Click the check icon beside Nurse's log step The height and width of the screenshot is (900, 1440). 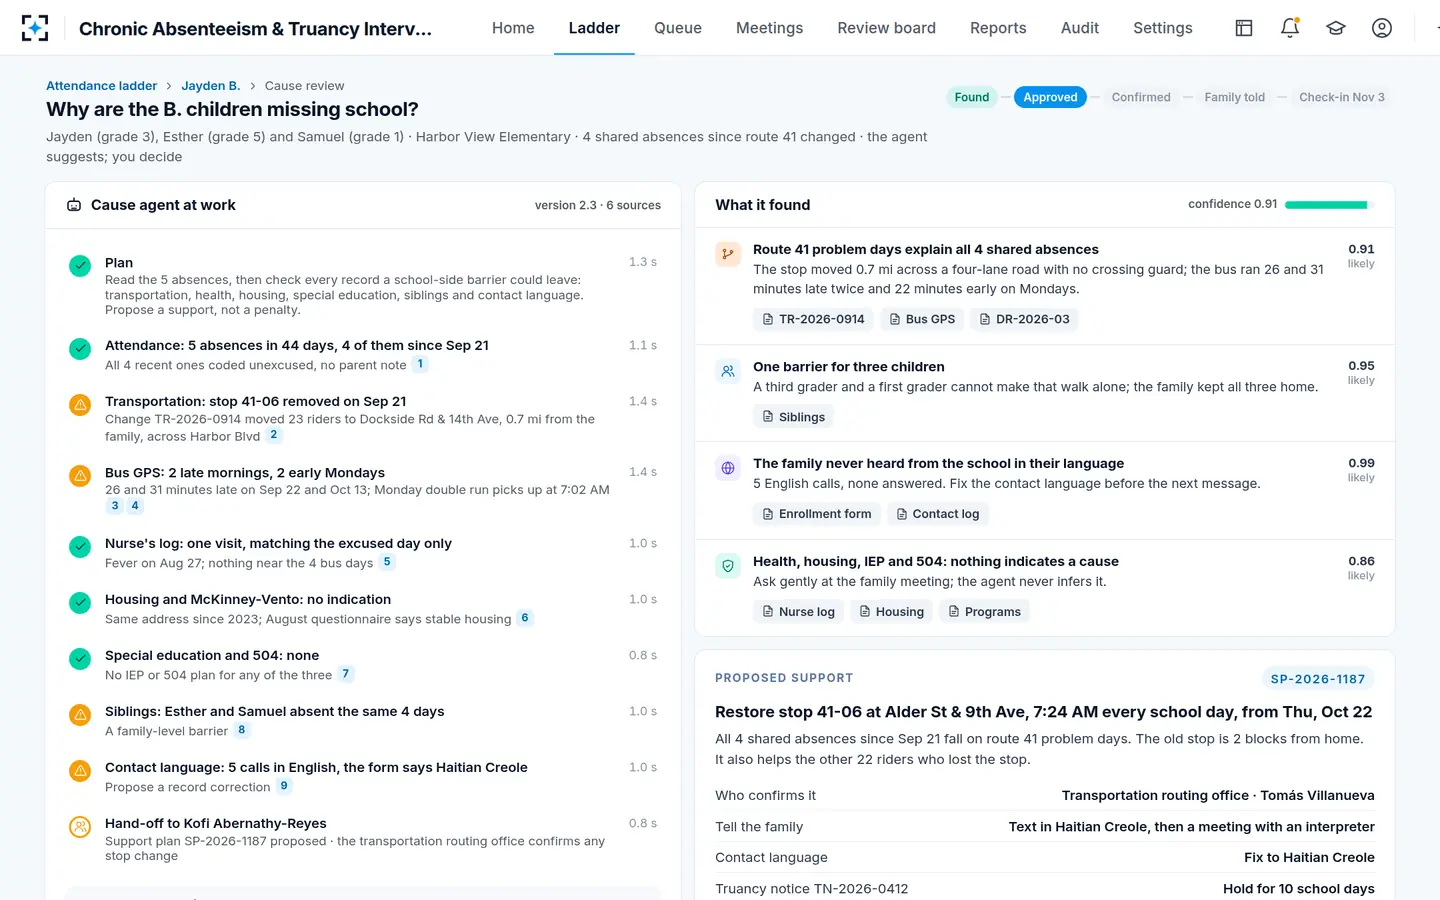pyautogui.click(x=80, y=547)
